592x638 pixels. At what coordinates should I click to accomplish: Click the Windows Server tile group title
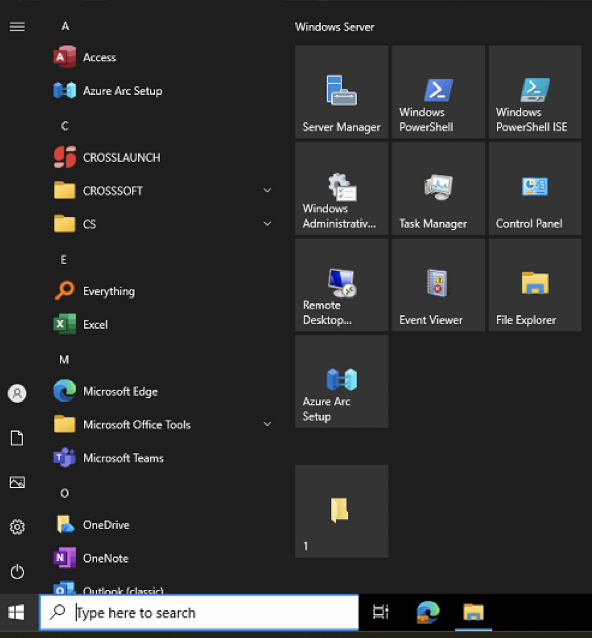pos(334,27)
